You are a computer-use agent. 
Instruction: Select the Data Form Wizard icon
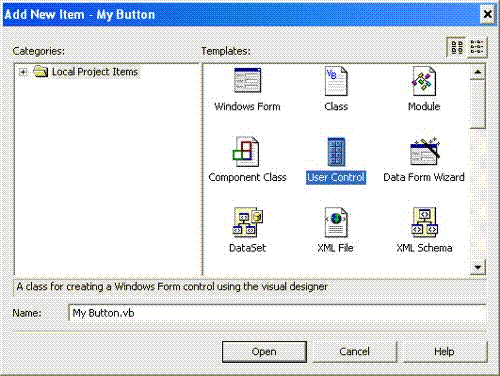[x=425, y=152]
